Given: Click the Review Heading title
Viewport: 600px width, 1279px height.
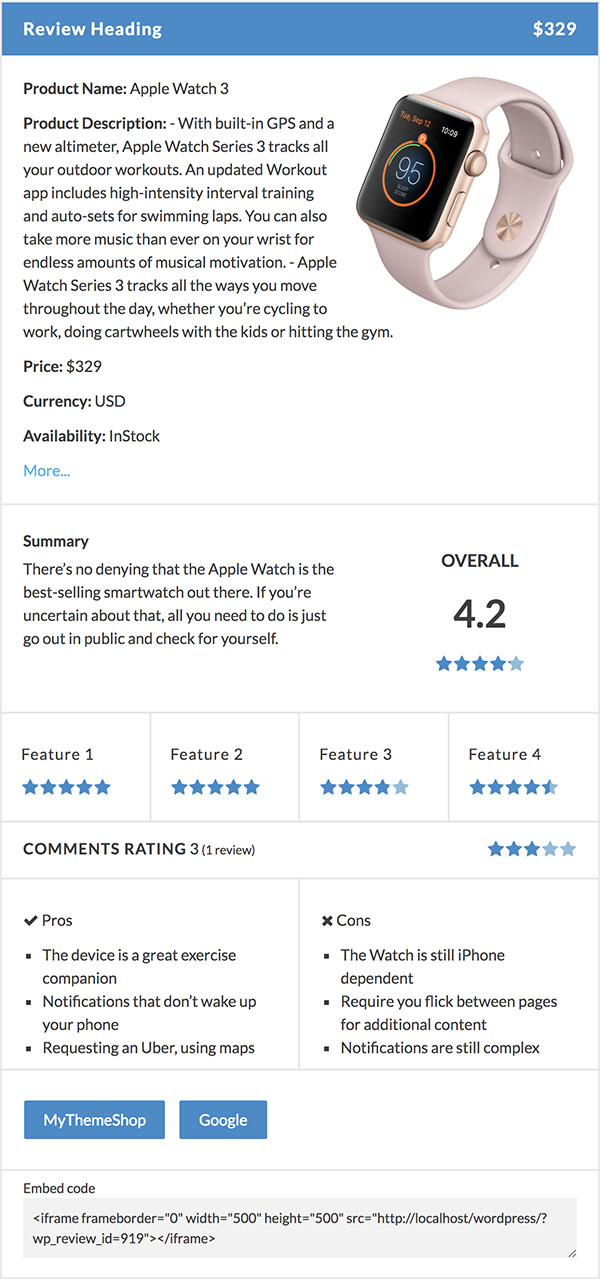Looking at the screenshot, I should [92, 29].
